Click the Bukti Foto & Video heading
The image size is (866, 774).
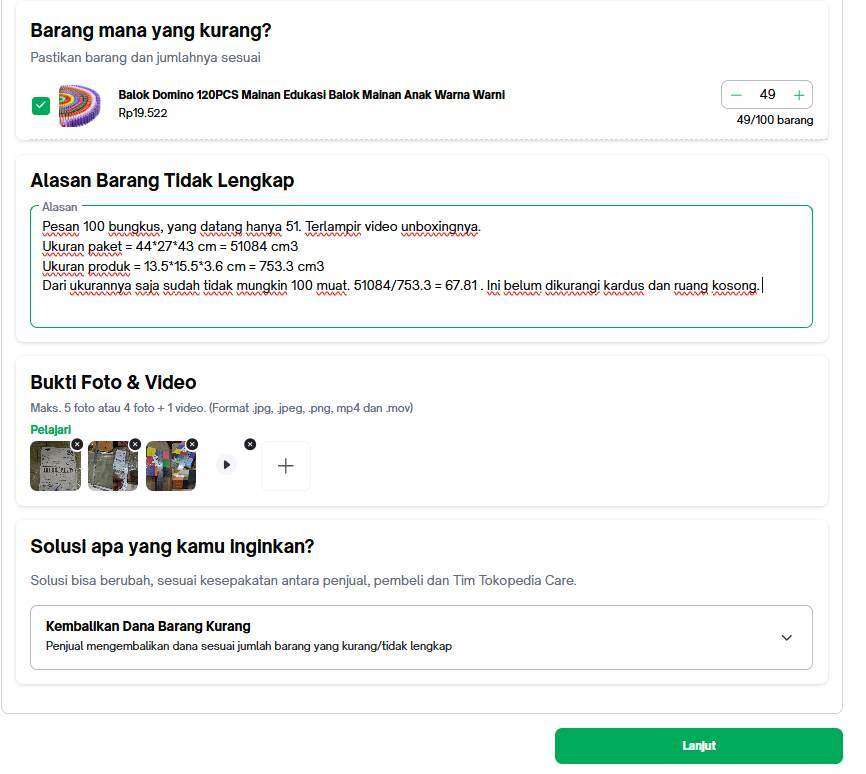click(x=113, y=382)
